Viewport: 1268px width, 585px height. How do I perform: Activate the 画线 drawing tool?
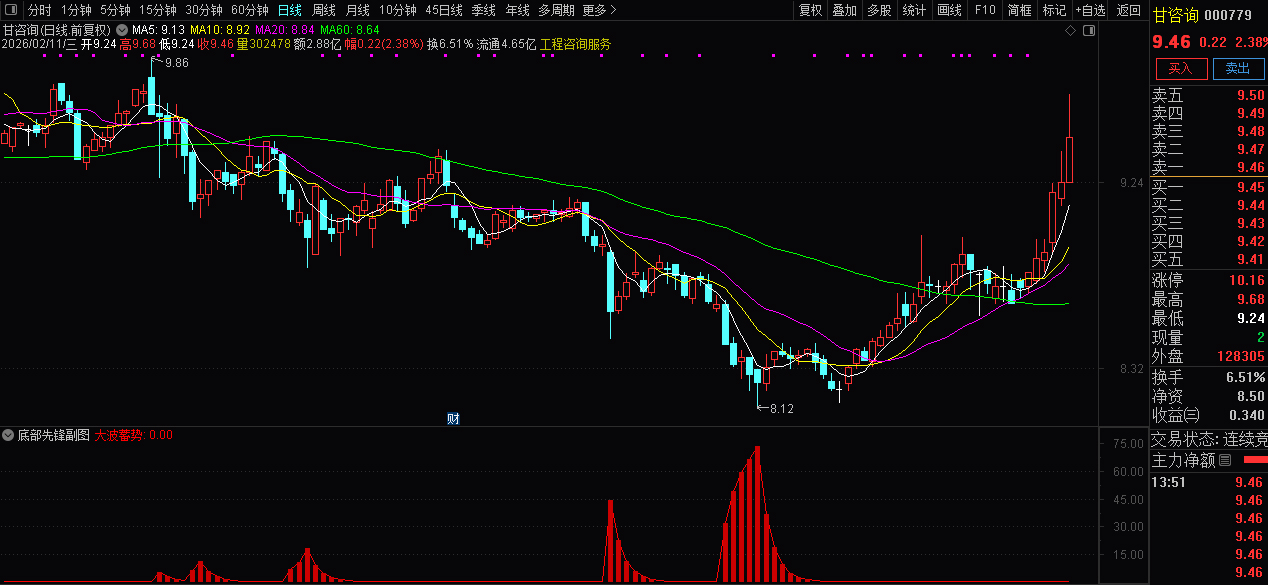click(949, 10)
